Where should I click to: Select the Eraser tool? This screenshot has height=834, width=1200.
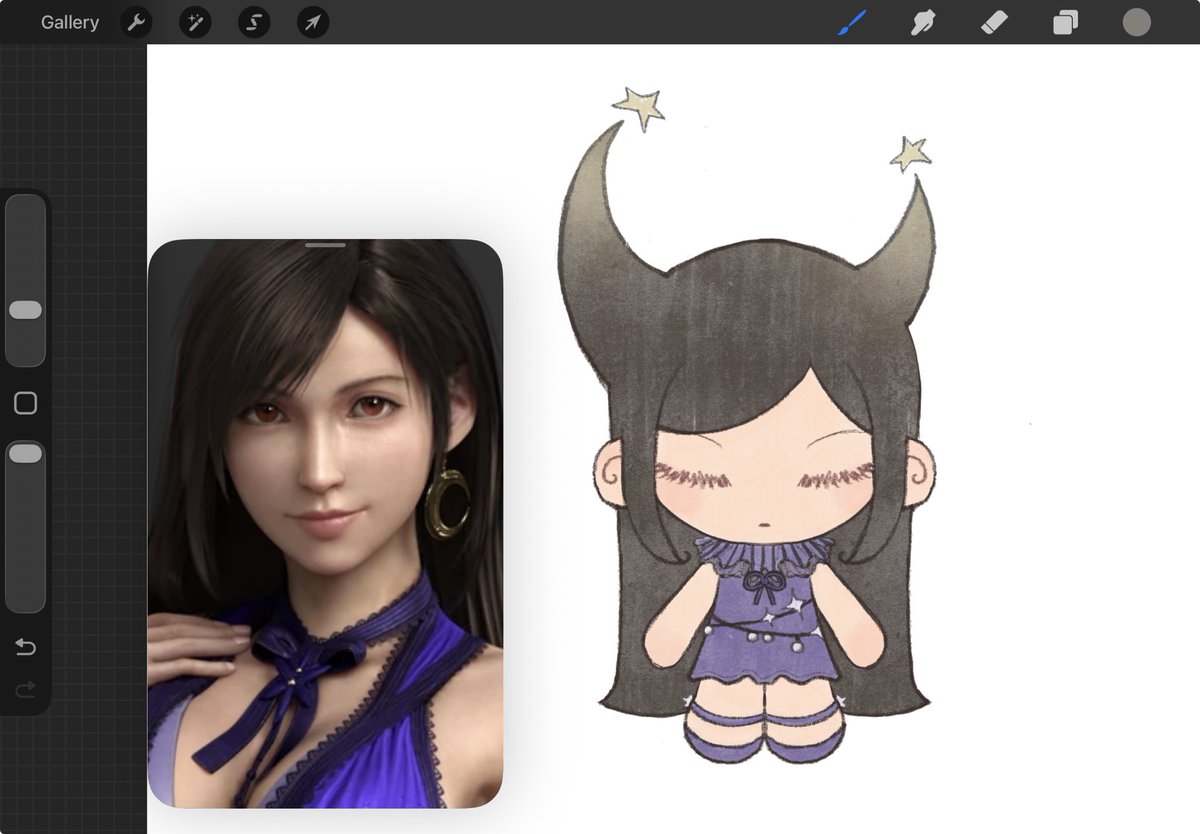tap(994, 22)
